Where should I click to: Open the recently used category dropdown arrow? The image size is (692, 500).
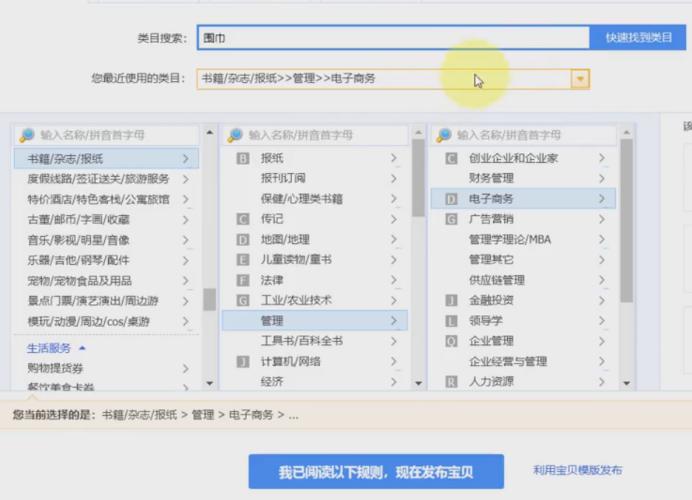[580, 79]
